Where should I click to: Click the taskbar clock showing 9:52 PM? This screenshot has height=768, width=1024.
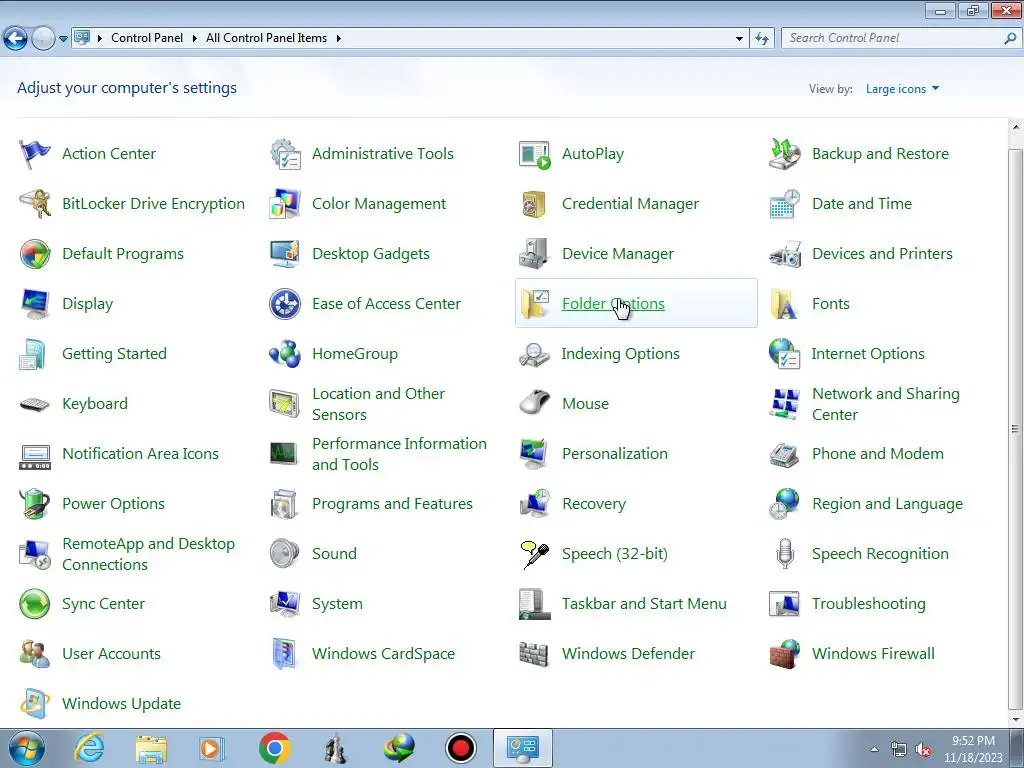(x=973, y=749)
